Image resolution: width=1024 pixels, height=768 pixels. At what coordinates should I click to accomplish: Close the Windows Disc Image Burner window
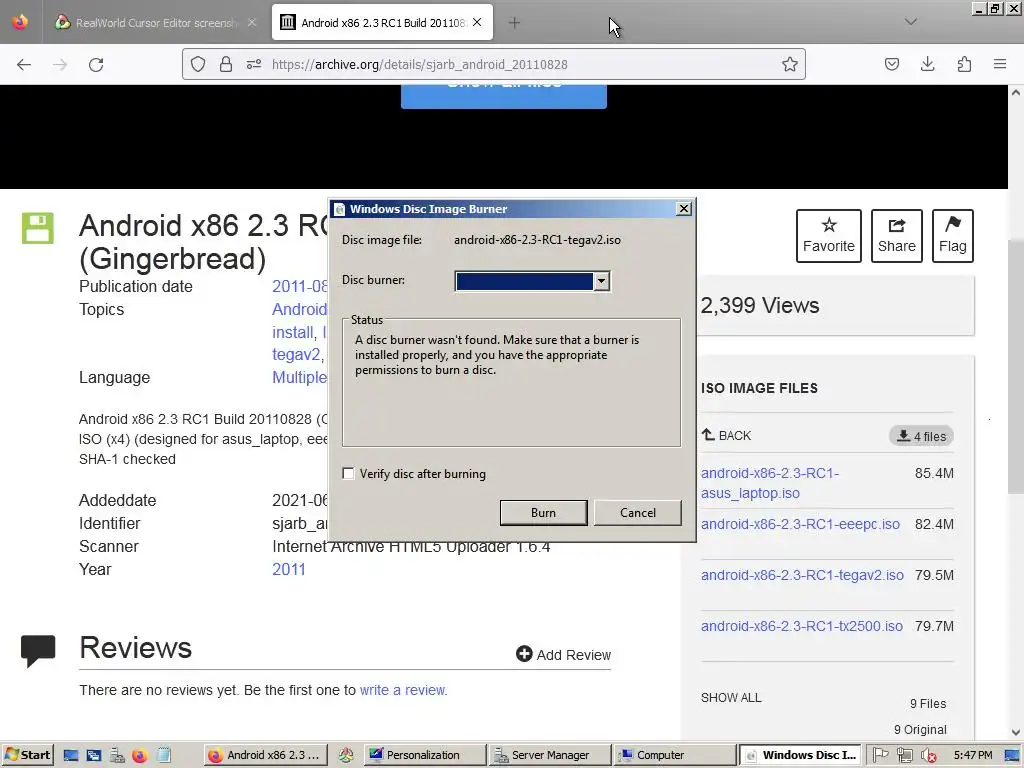click(683, 208)
